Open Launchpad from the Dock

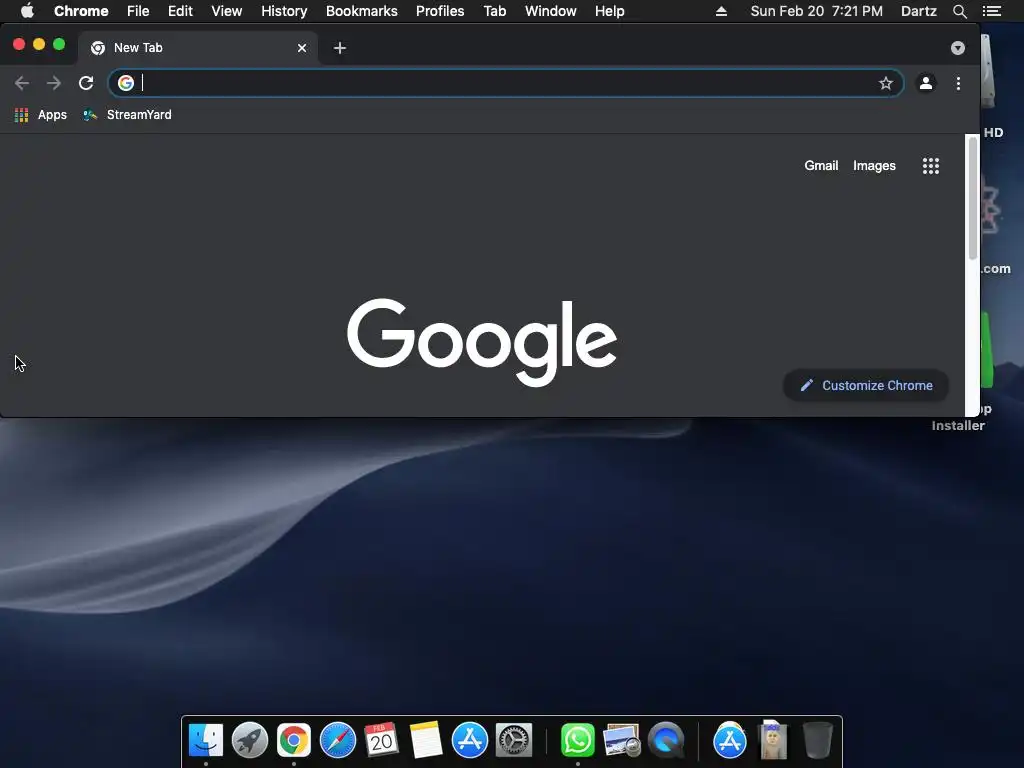249,740
